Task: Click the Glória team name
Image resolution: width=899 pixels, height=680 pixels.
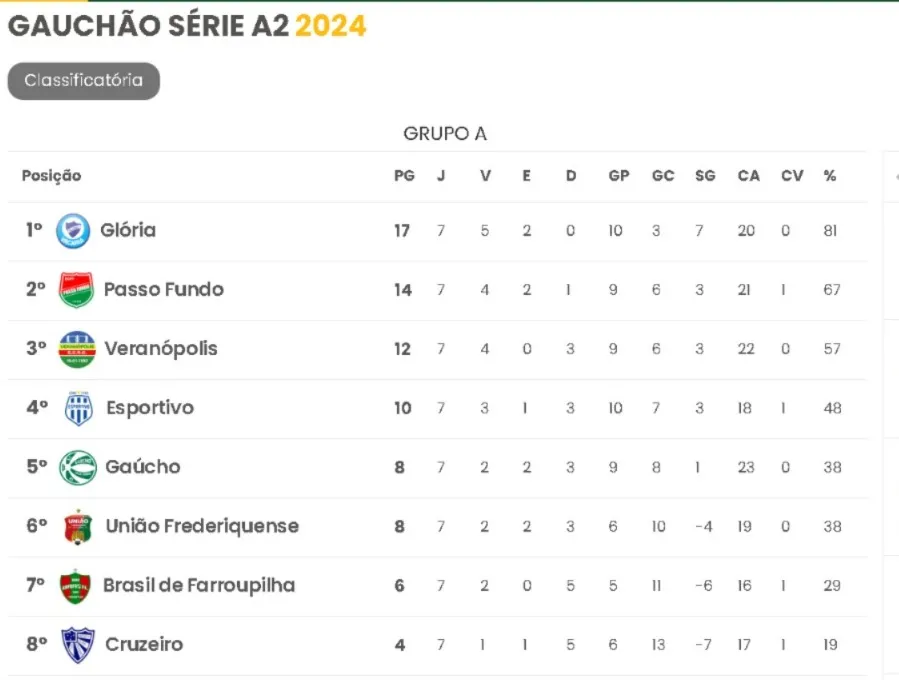Action: pyautogui.click(x=128, y=230)
